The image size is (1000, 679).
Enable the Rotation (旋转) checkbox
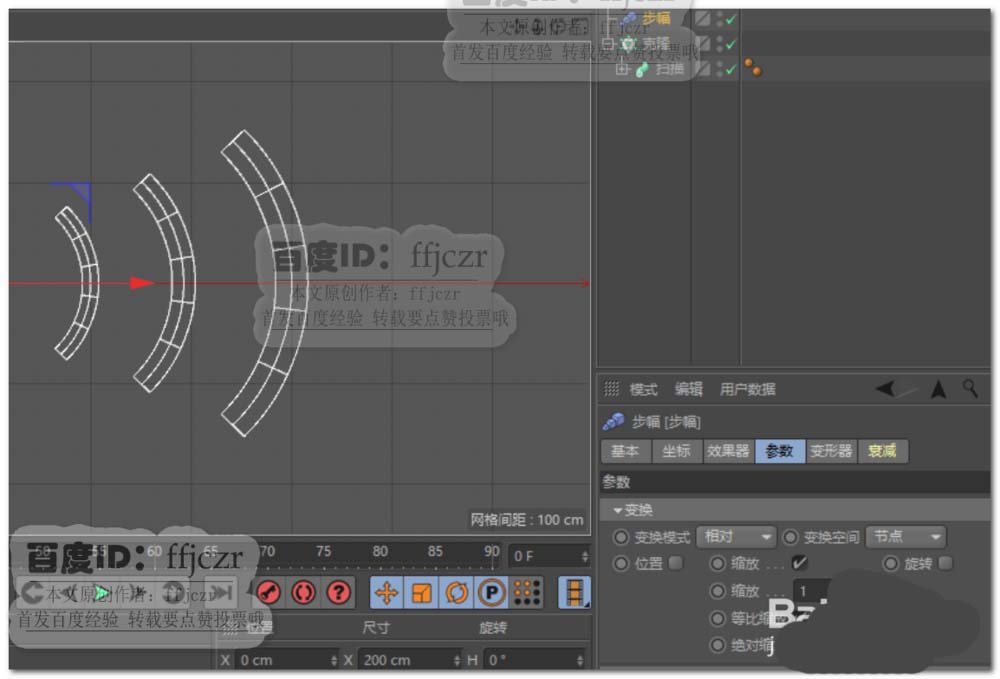pyautogui.click(x=946, y=563)
